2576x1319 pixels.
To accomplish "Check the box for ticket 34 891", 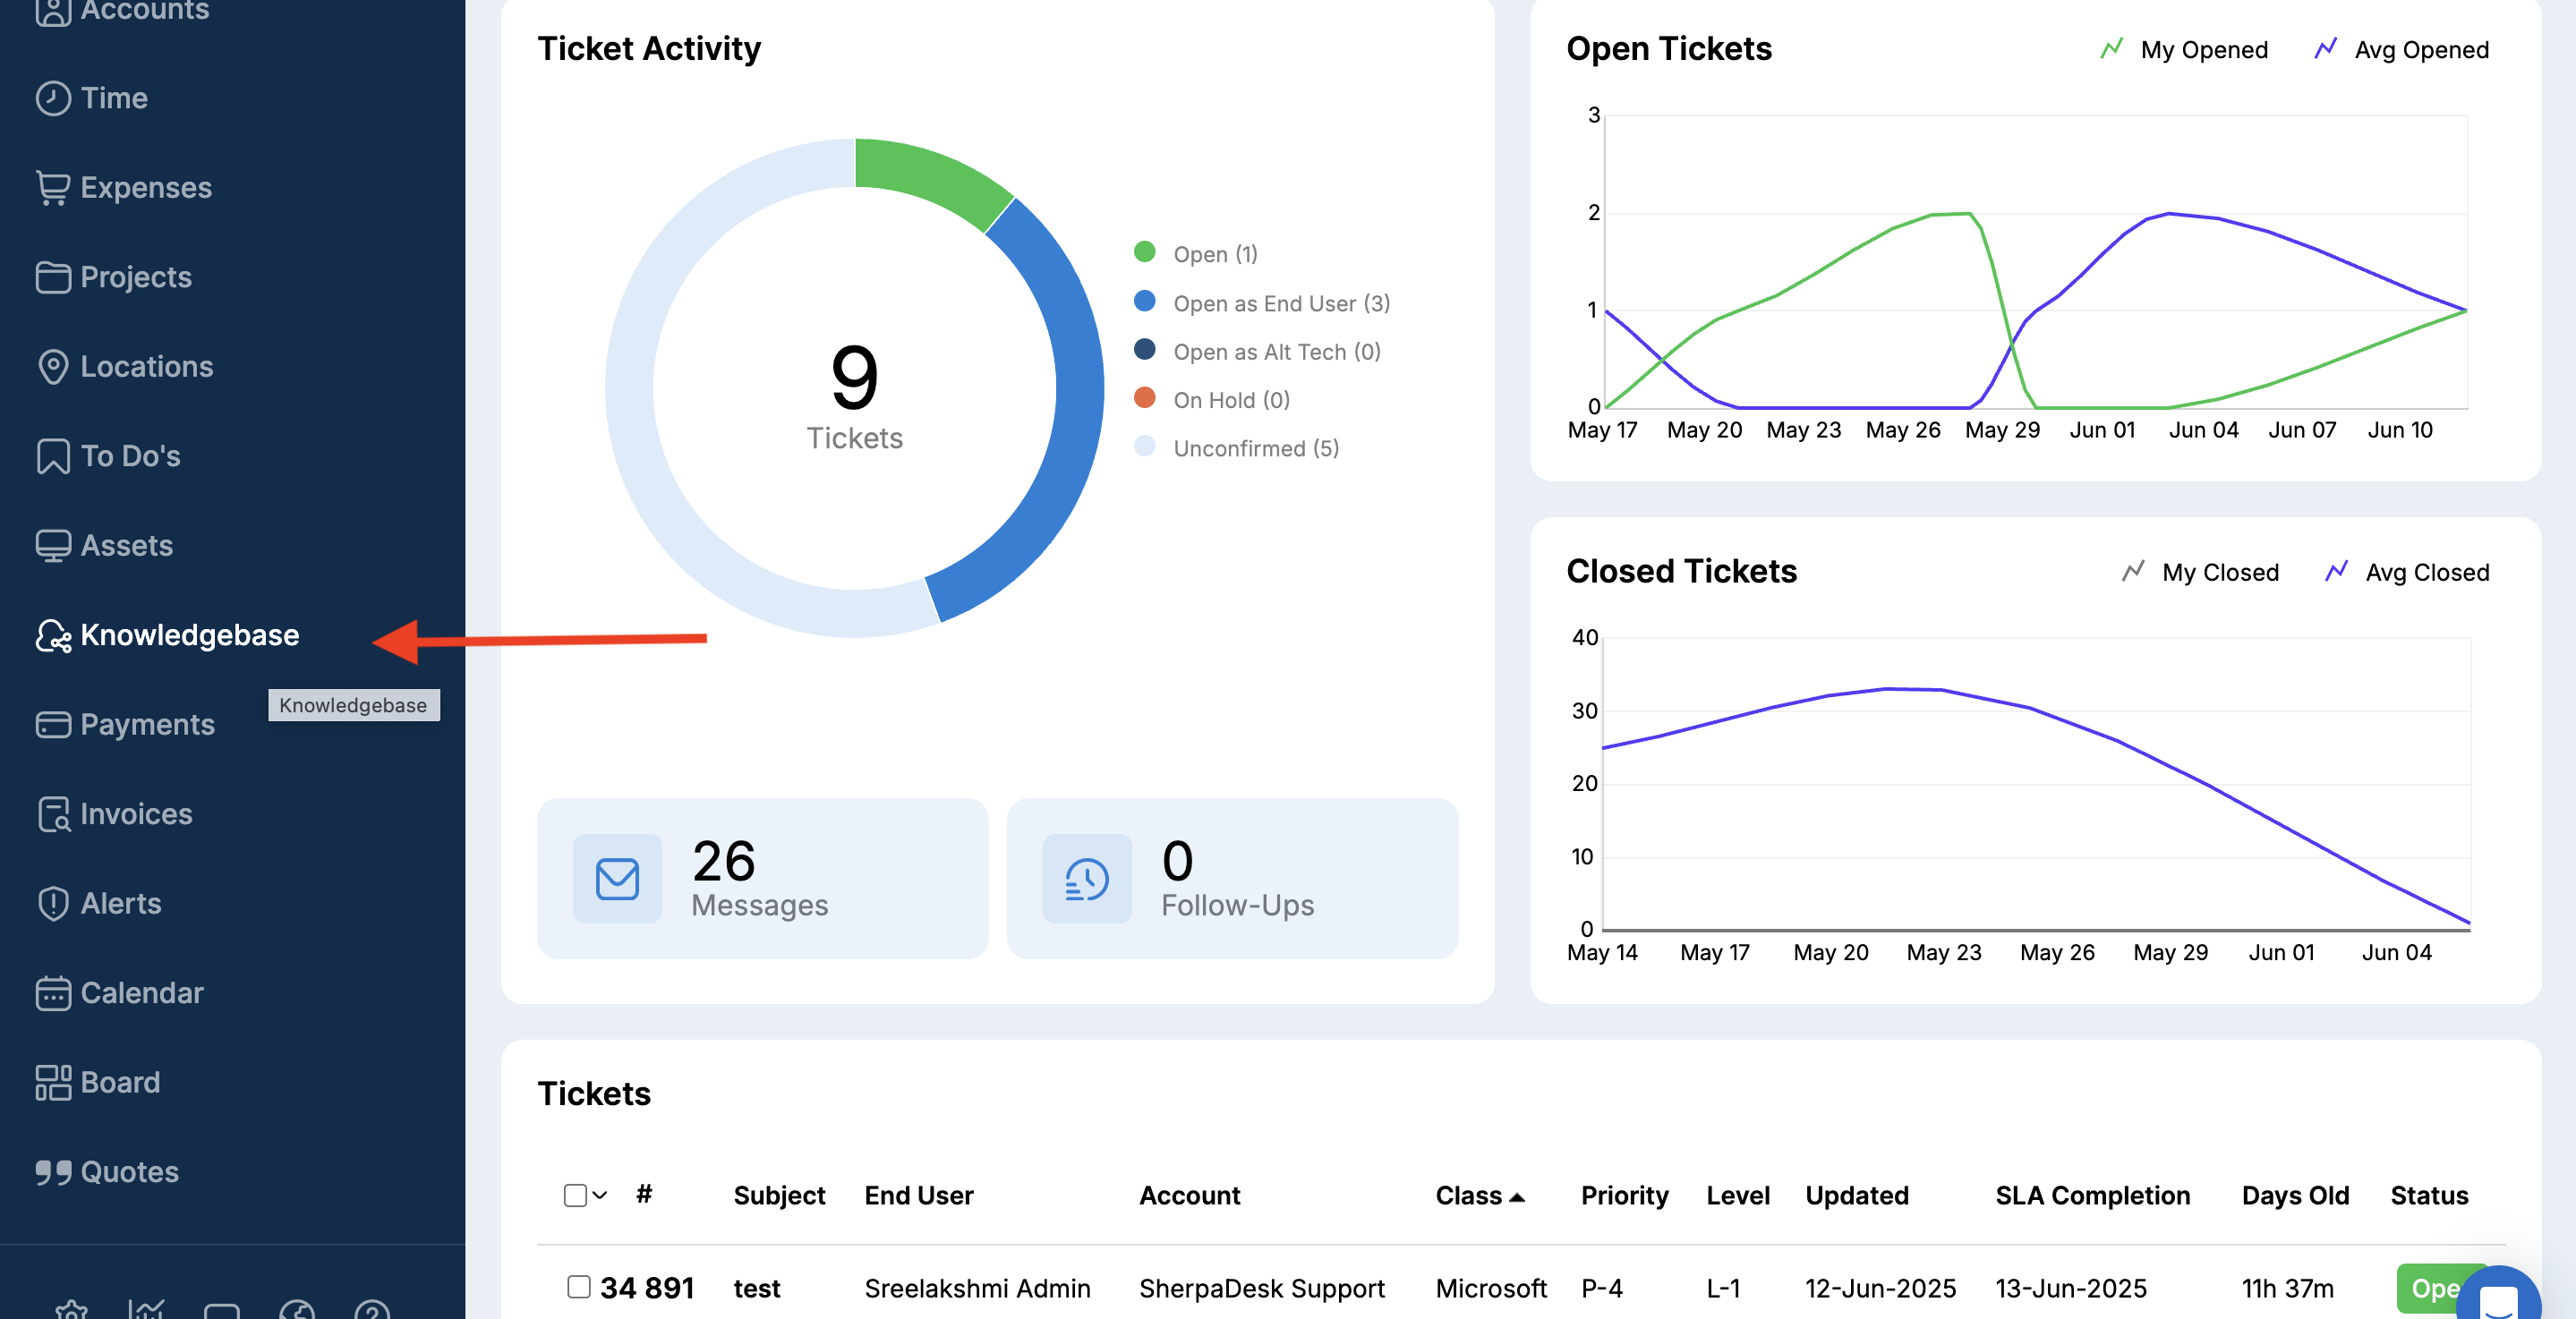I will (579, 1286).
